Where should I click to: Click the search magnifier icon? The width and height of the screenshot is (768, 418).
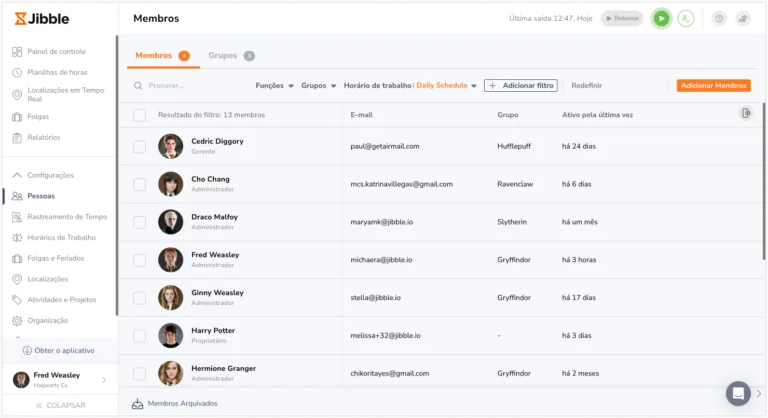[x=138, y=86]
